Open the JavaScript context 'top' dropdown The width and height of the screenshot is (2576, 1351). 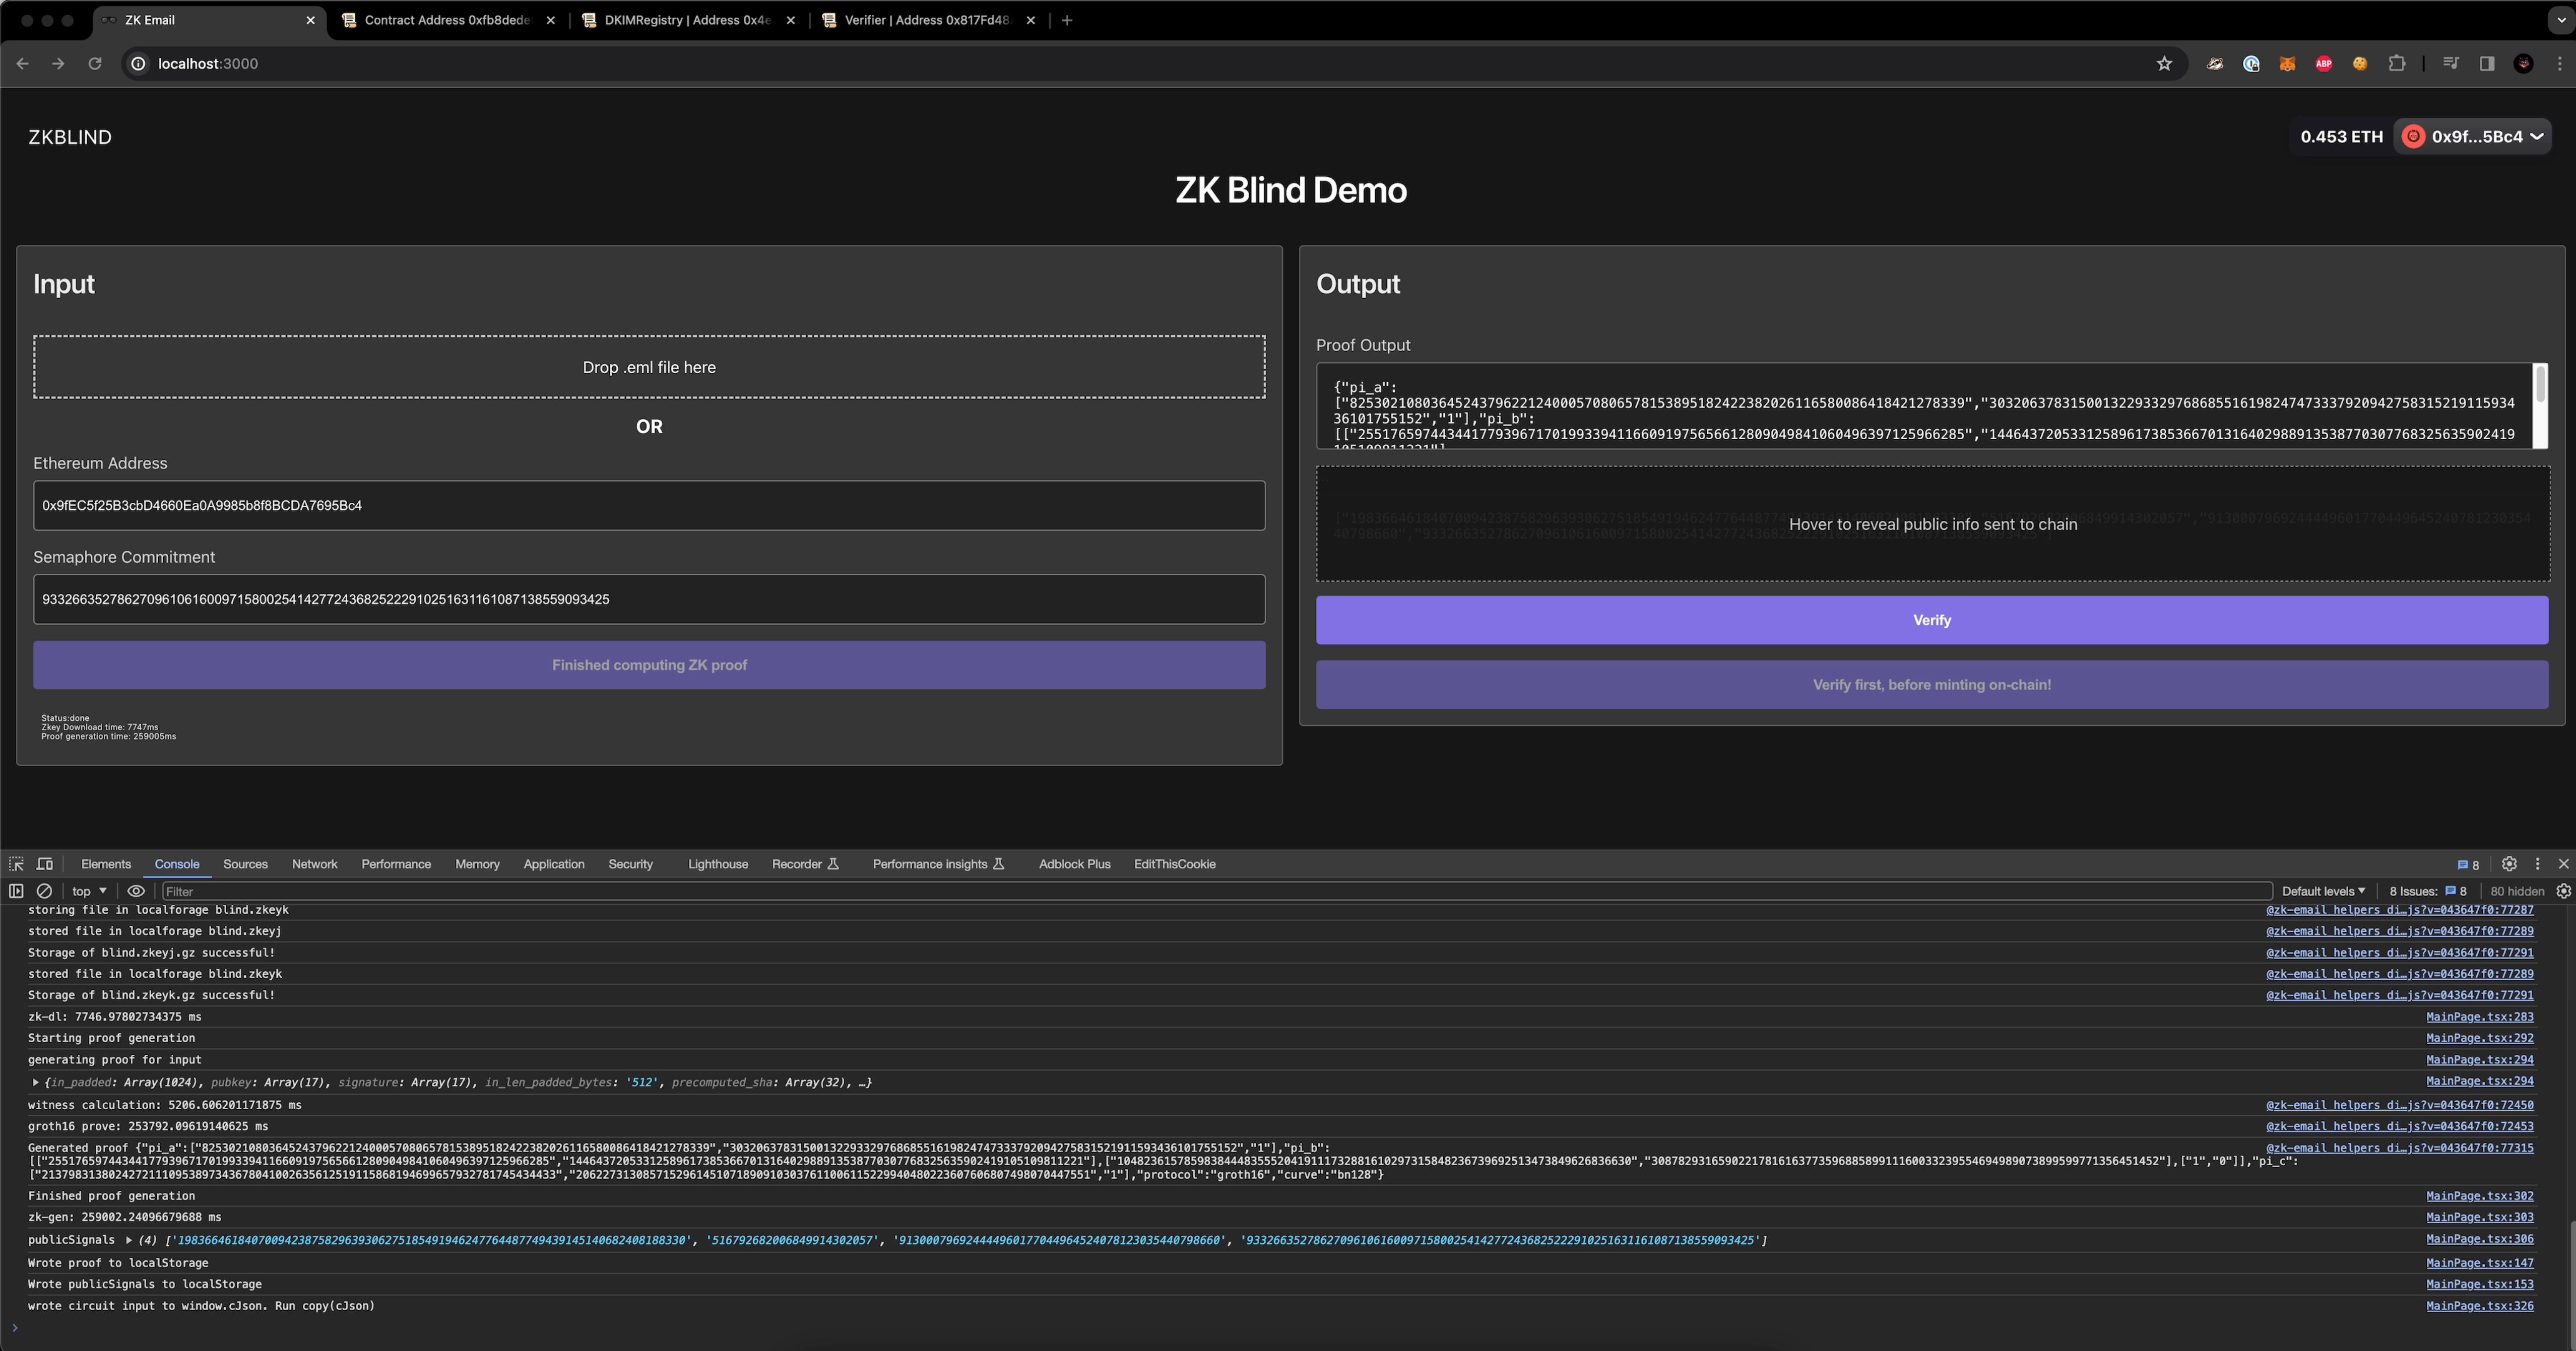(x=89, y=891)
